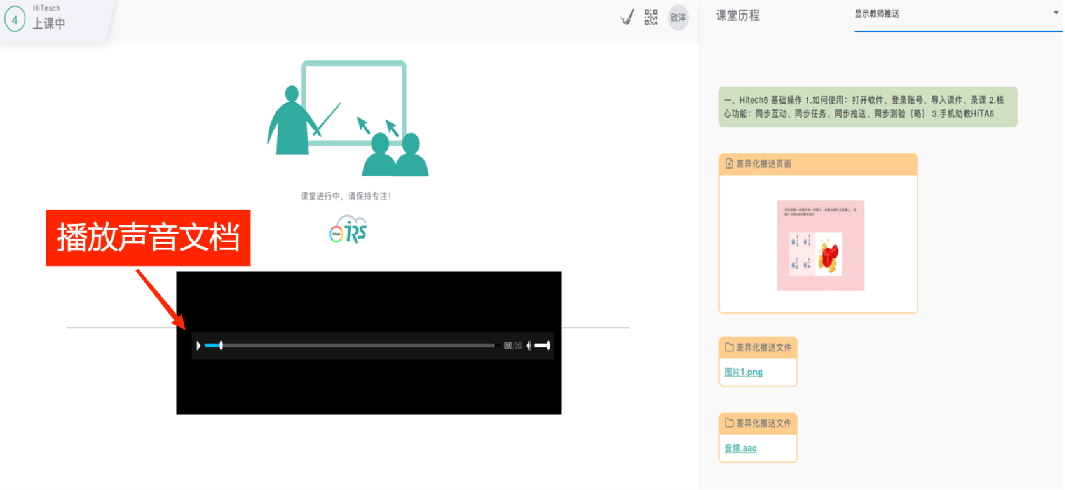
Task: Click the circled number 4 badge
Action: click(x=15, y=20)
